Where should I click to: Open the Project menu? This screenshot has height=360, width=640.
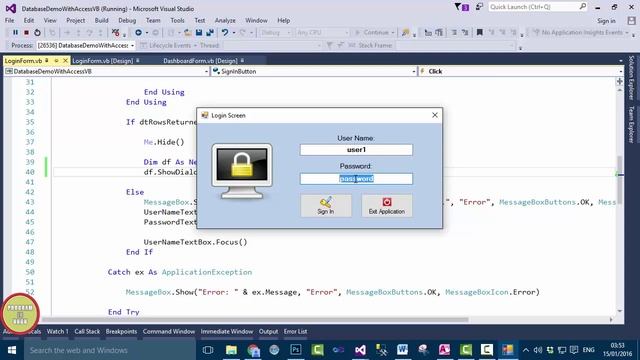(x=76, y=20)
